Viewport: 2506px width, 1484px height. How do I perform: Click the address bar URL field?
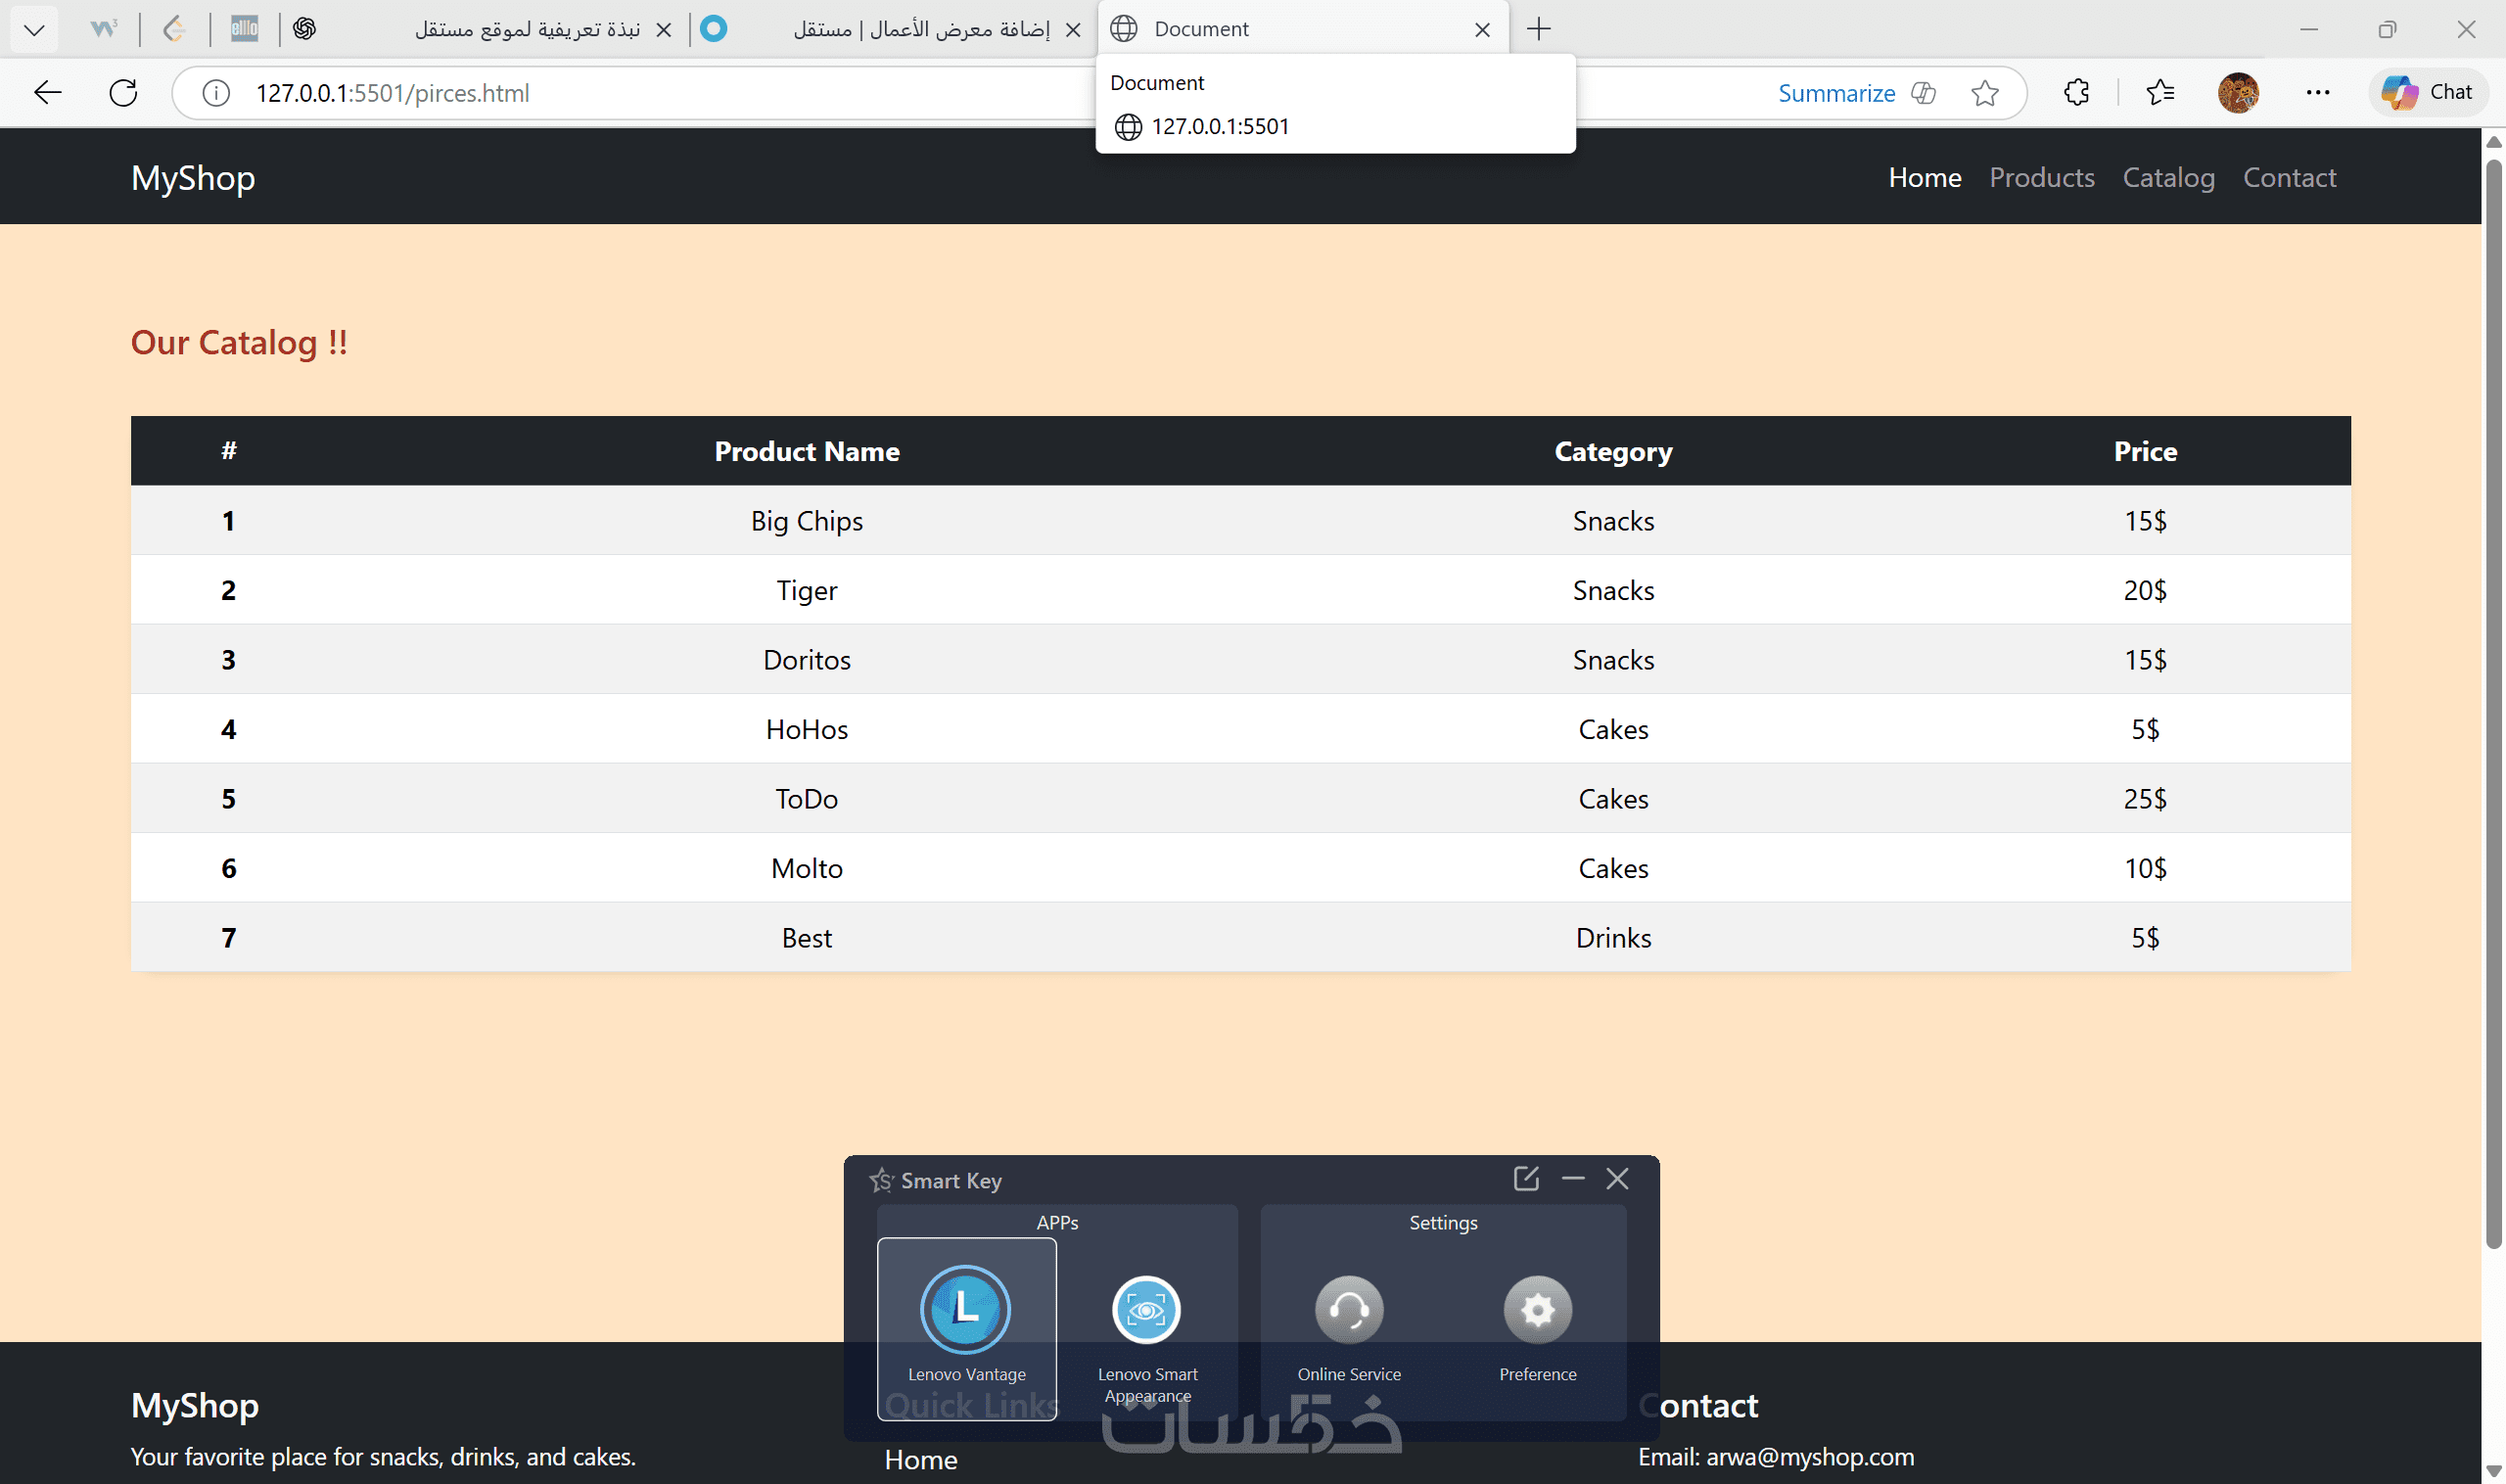click(650, 93)
